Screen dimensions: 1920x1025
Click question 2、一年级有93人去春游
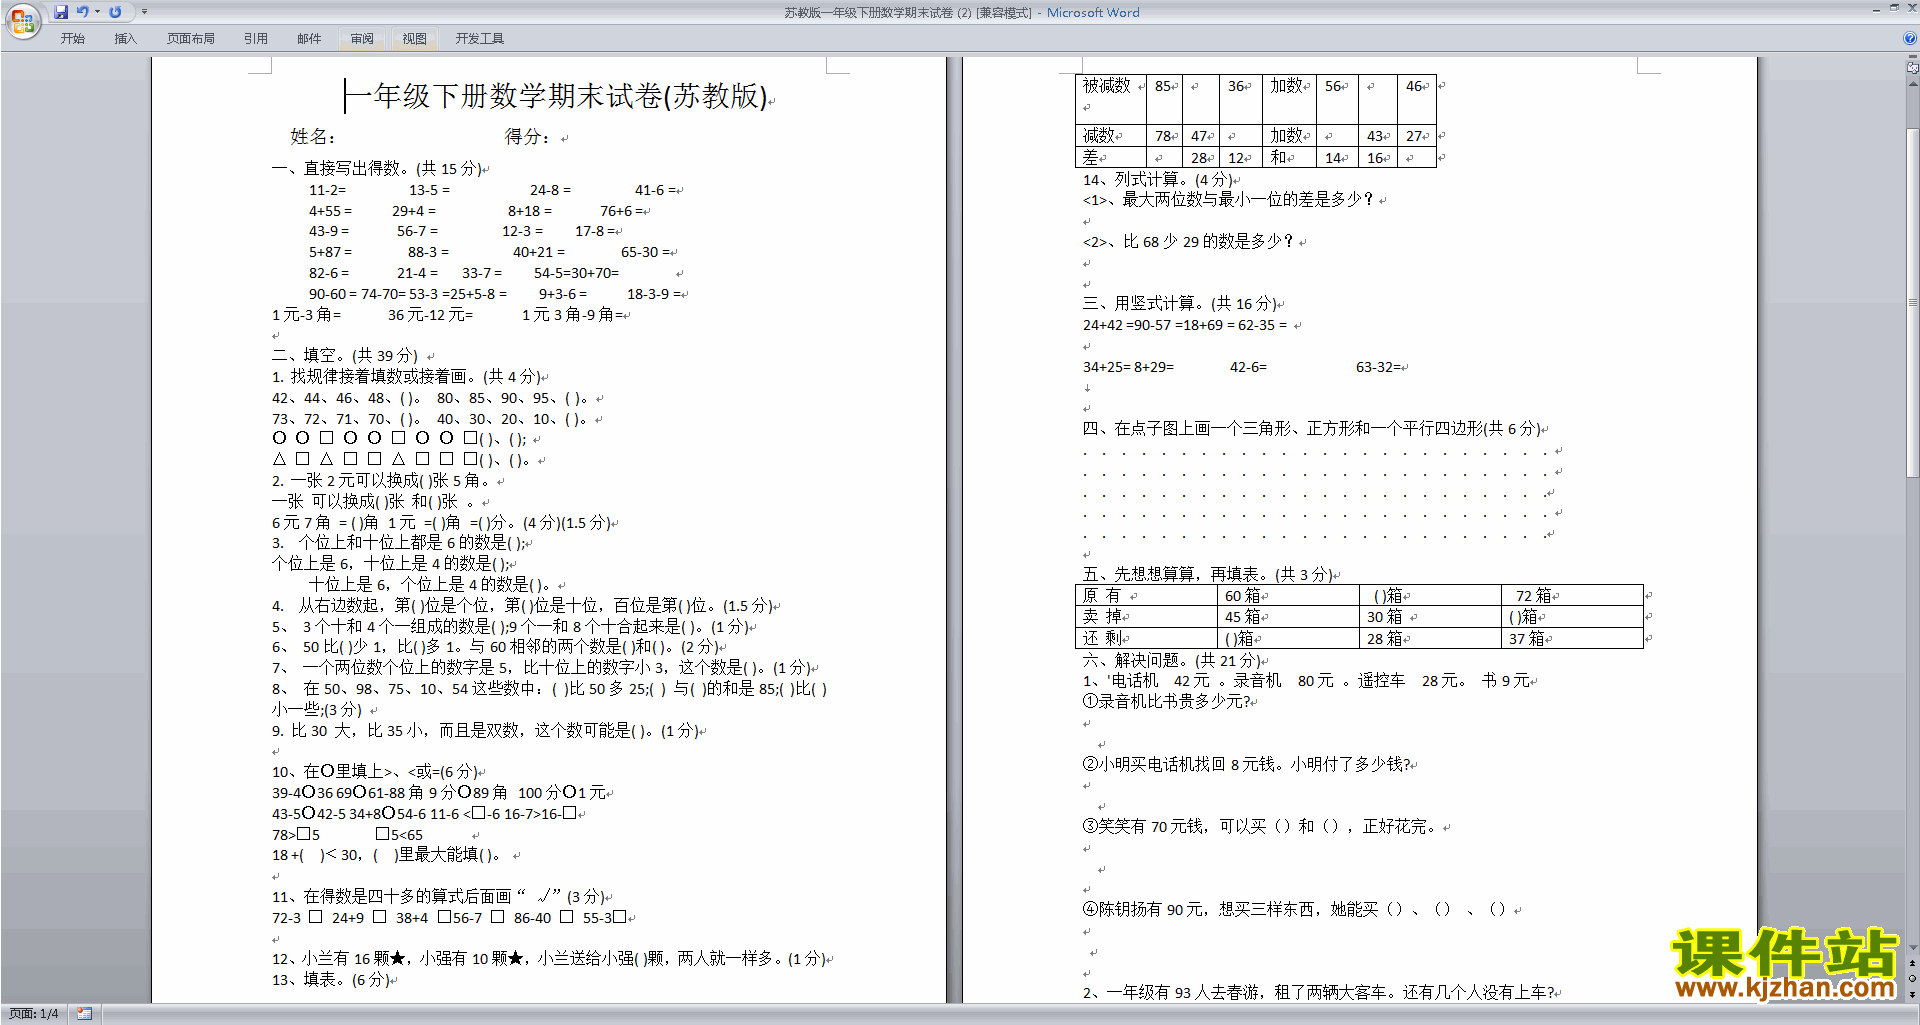[1319, 992]
